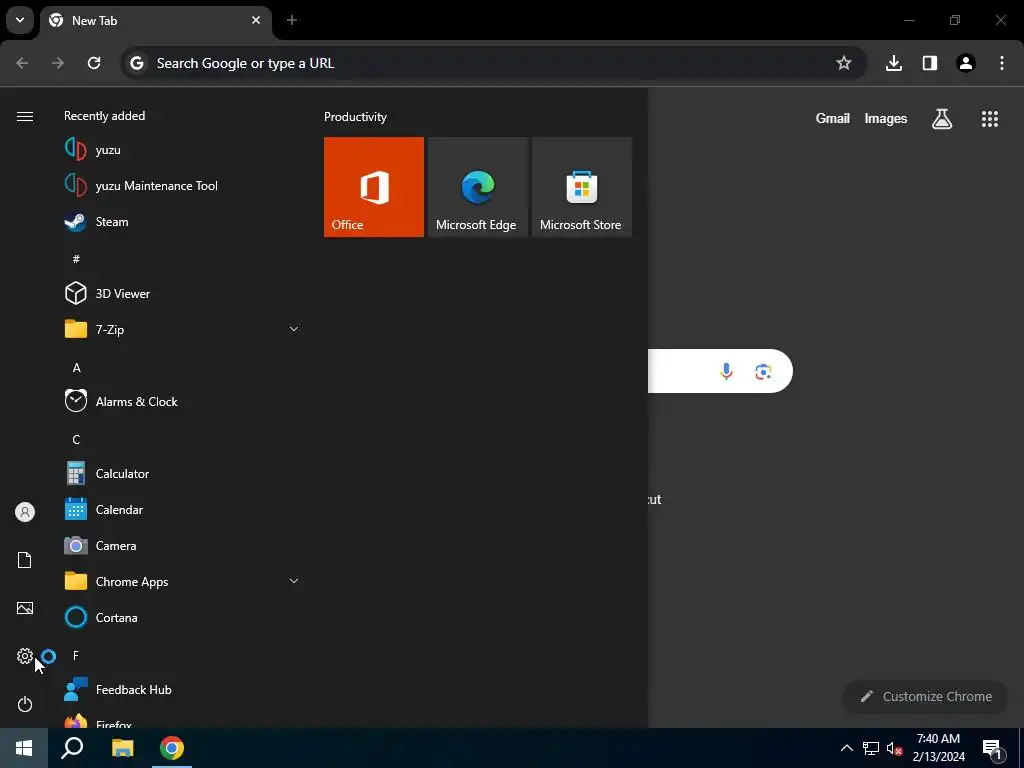Screen dimensions: 1024x768
Task: Open a new tab with plus button
Action: (x=292, y=20)
